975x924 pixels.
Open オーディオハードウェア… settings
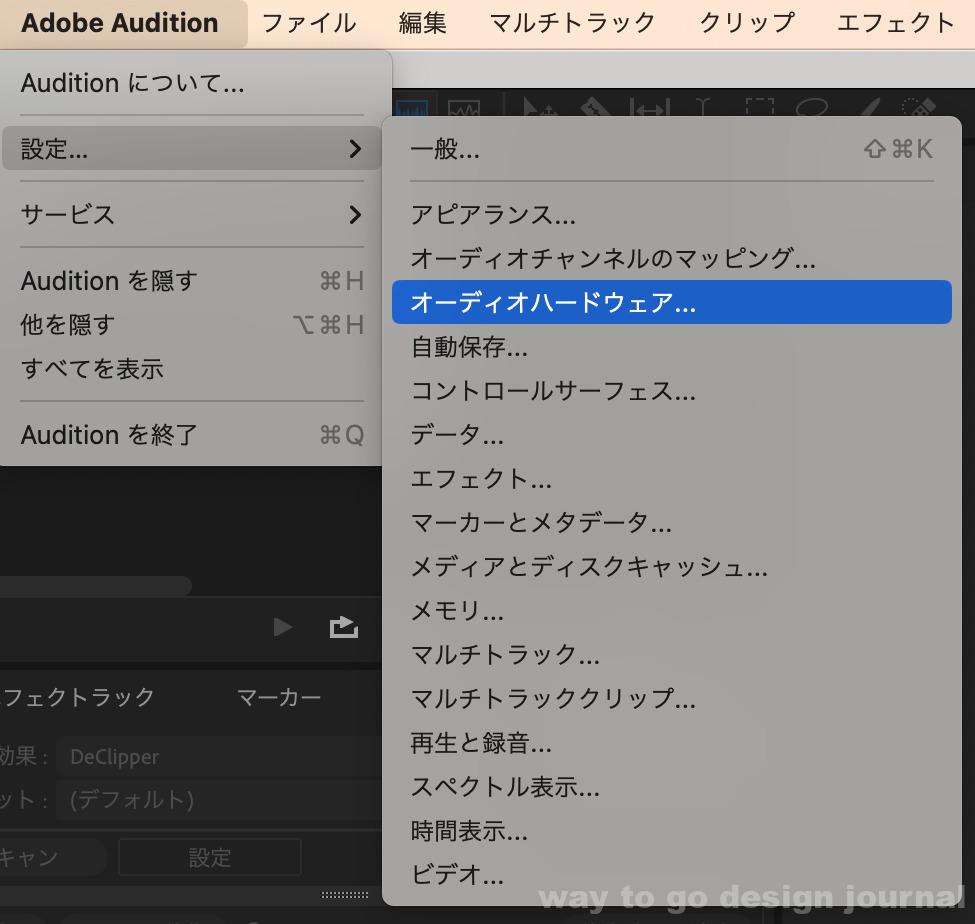coord(672,302)
